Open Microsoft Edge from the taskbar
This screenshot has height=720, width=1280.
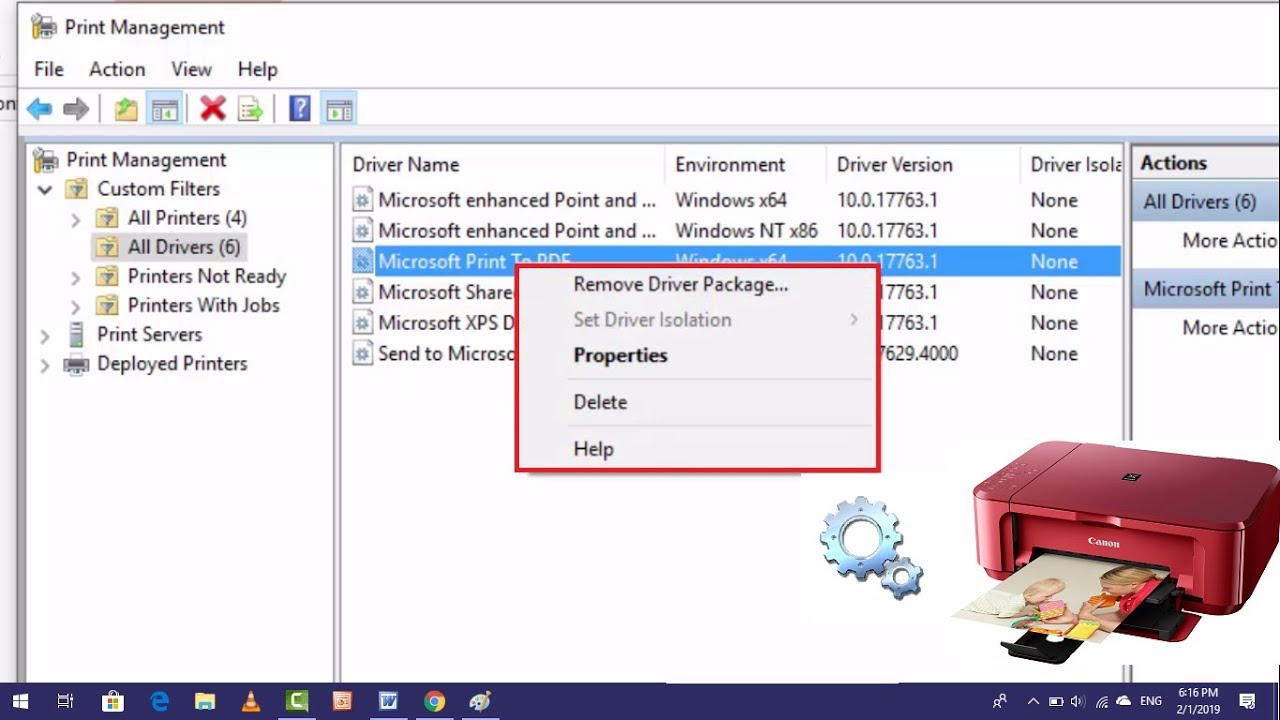click(159, 701)
